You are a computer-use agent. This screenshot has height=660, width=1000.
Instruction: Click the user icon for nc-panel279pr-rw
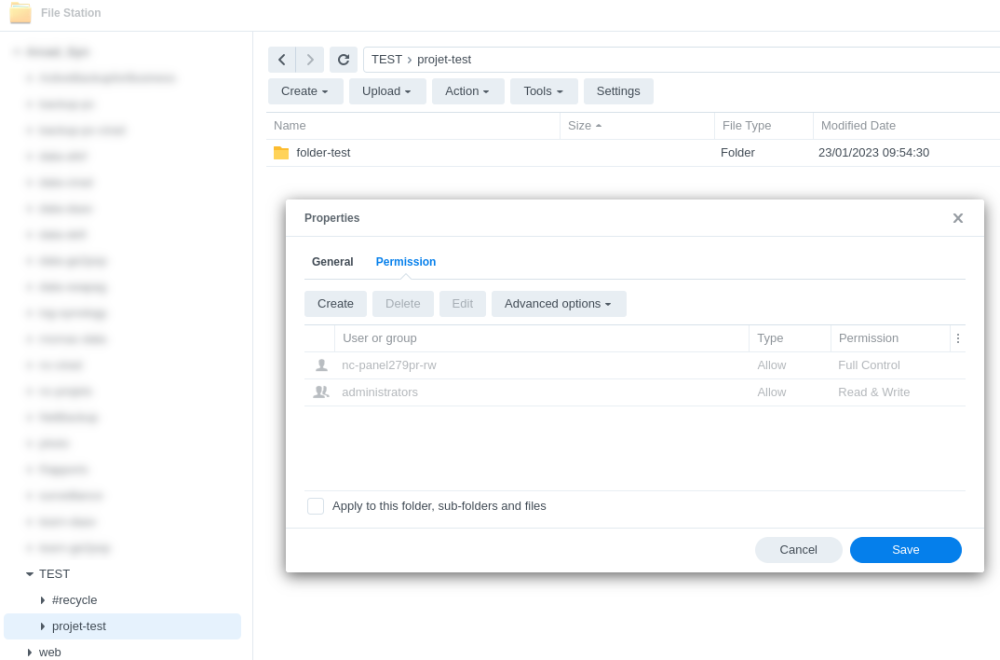tap(321, 366)
